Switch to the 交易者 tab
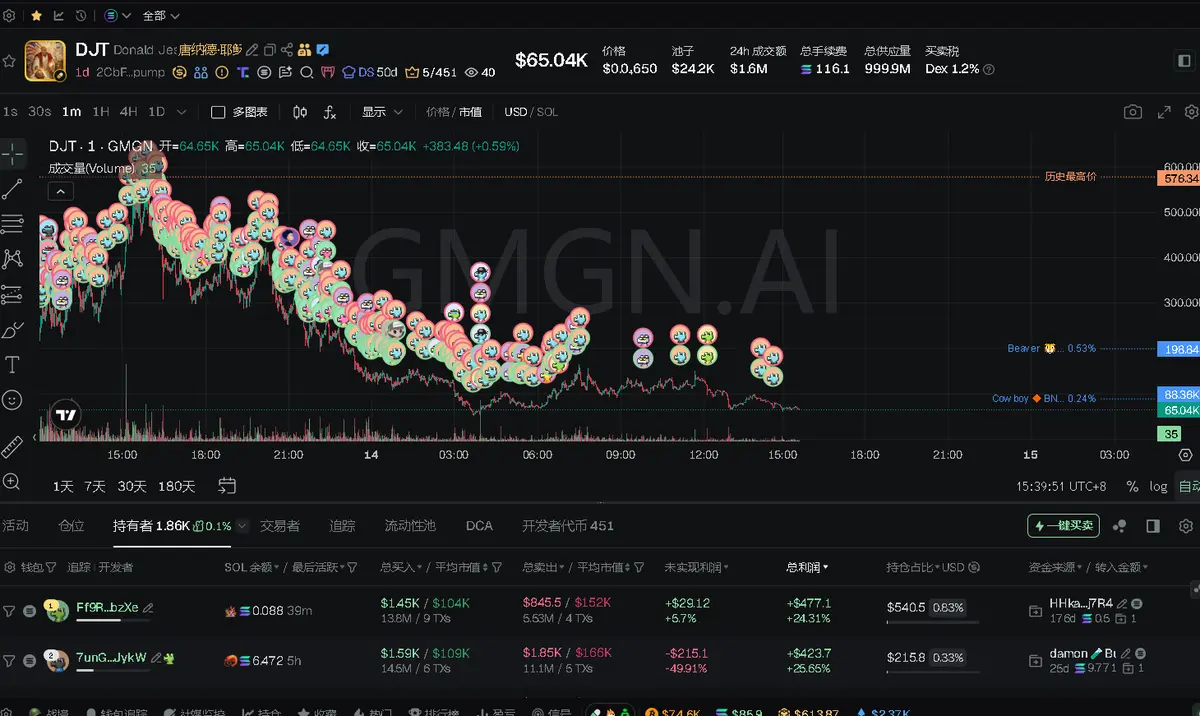The height and width of the screenshot is (716, 1200). coord(280,525)
